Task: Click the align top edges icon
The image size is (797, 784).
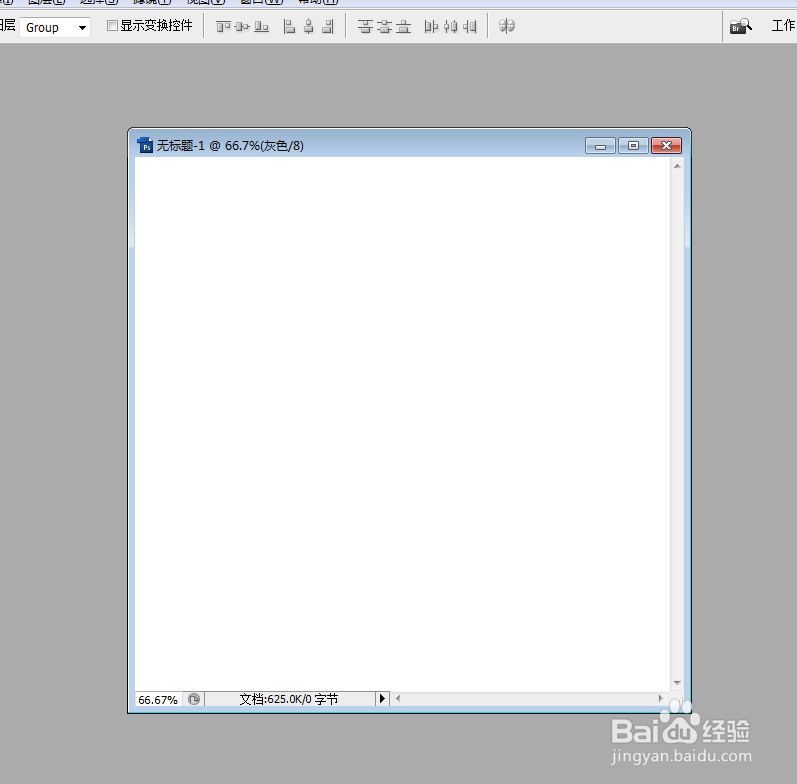Action: [223, 26]
